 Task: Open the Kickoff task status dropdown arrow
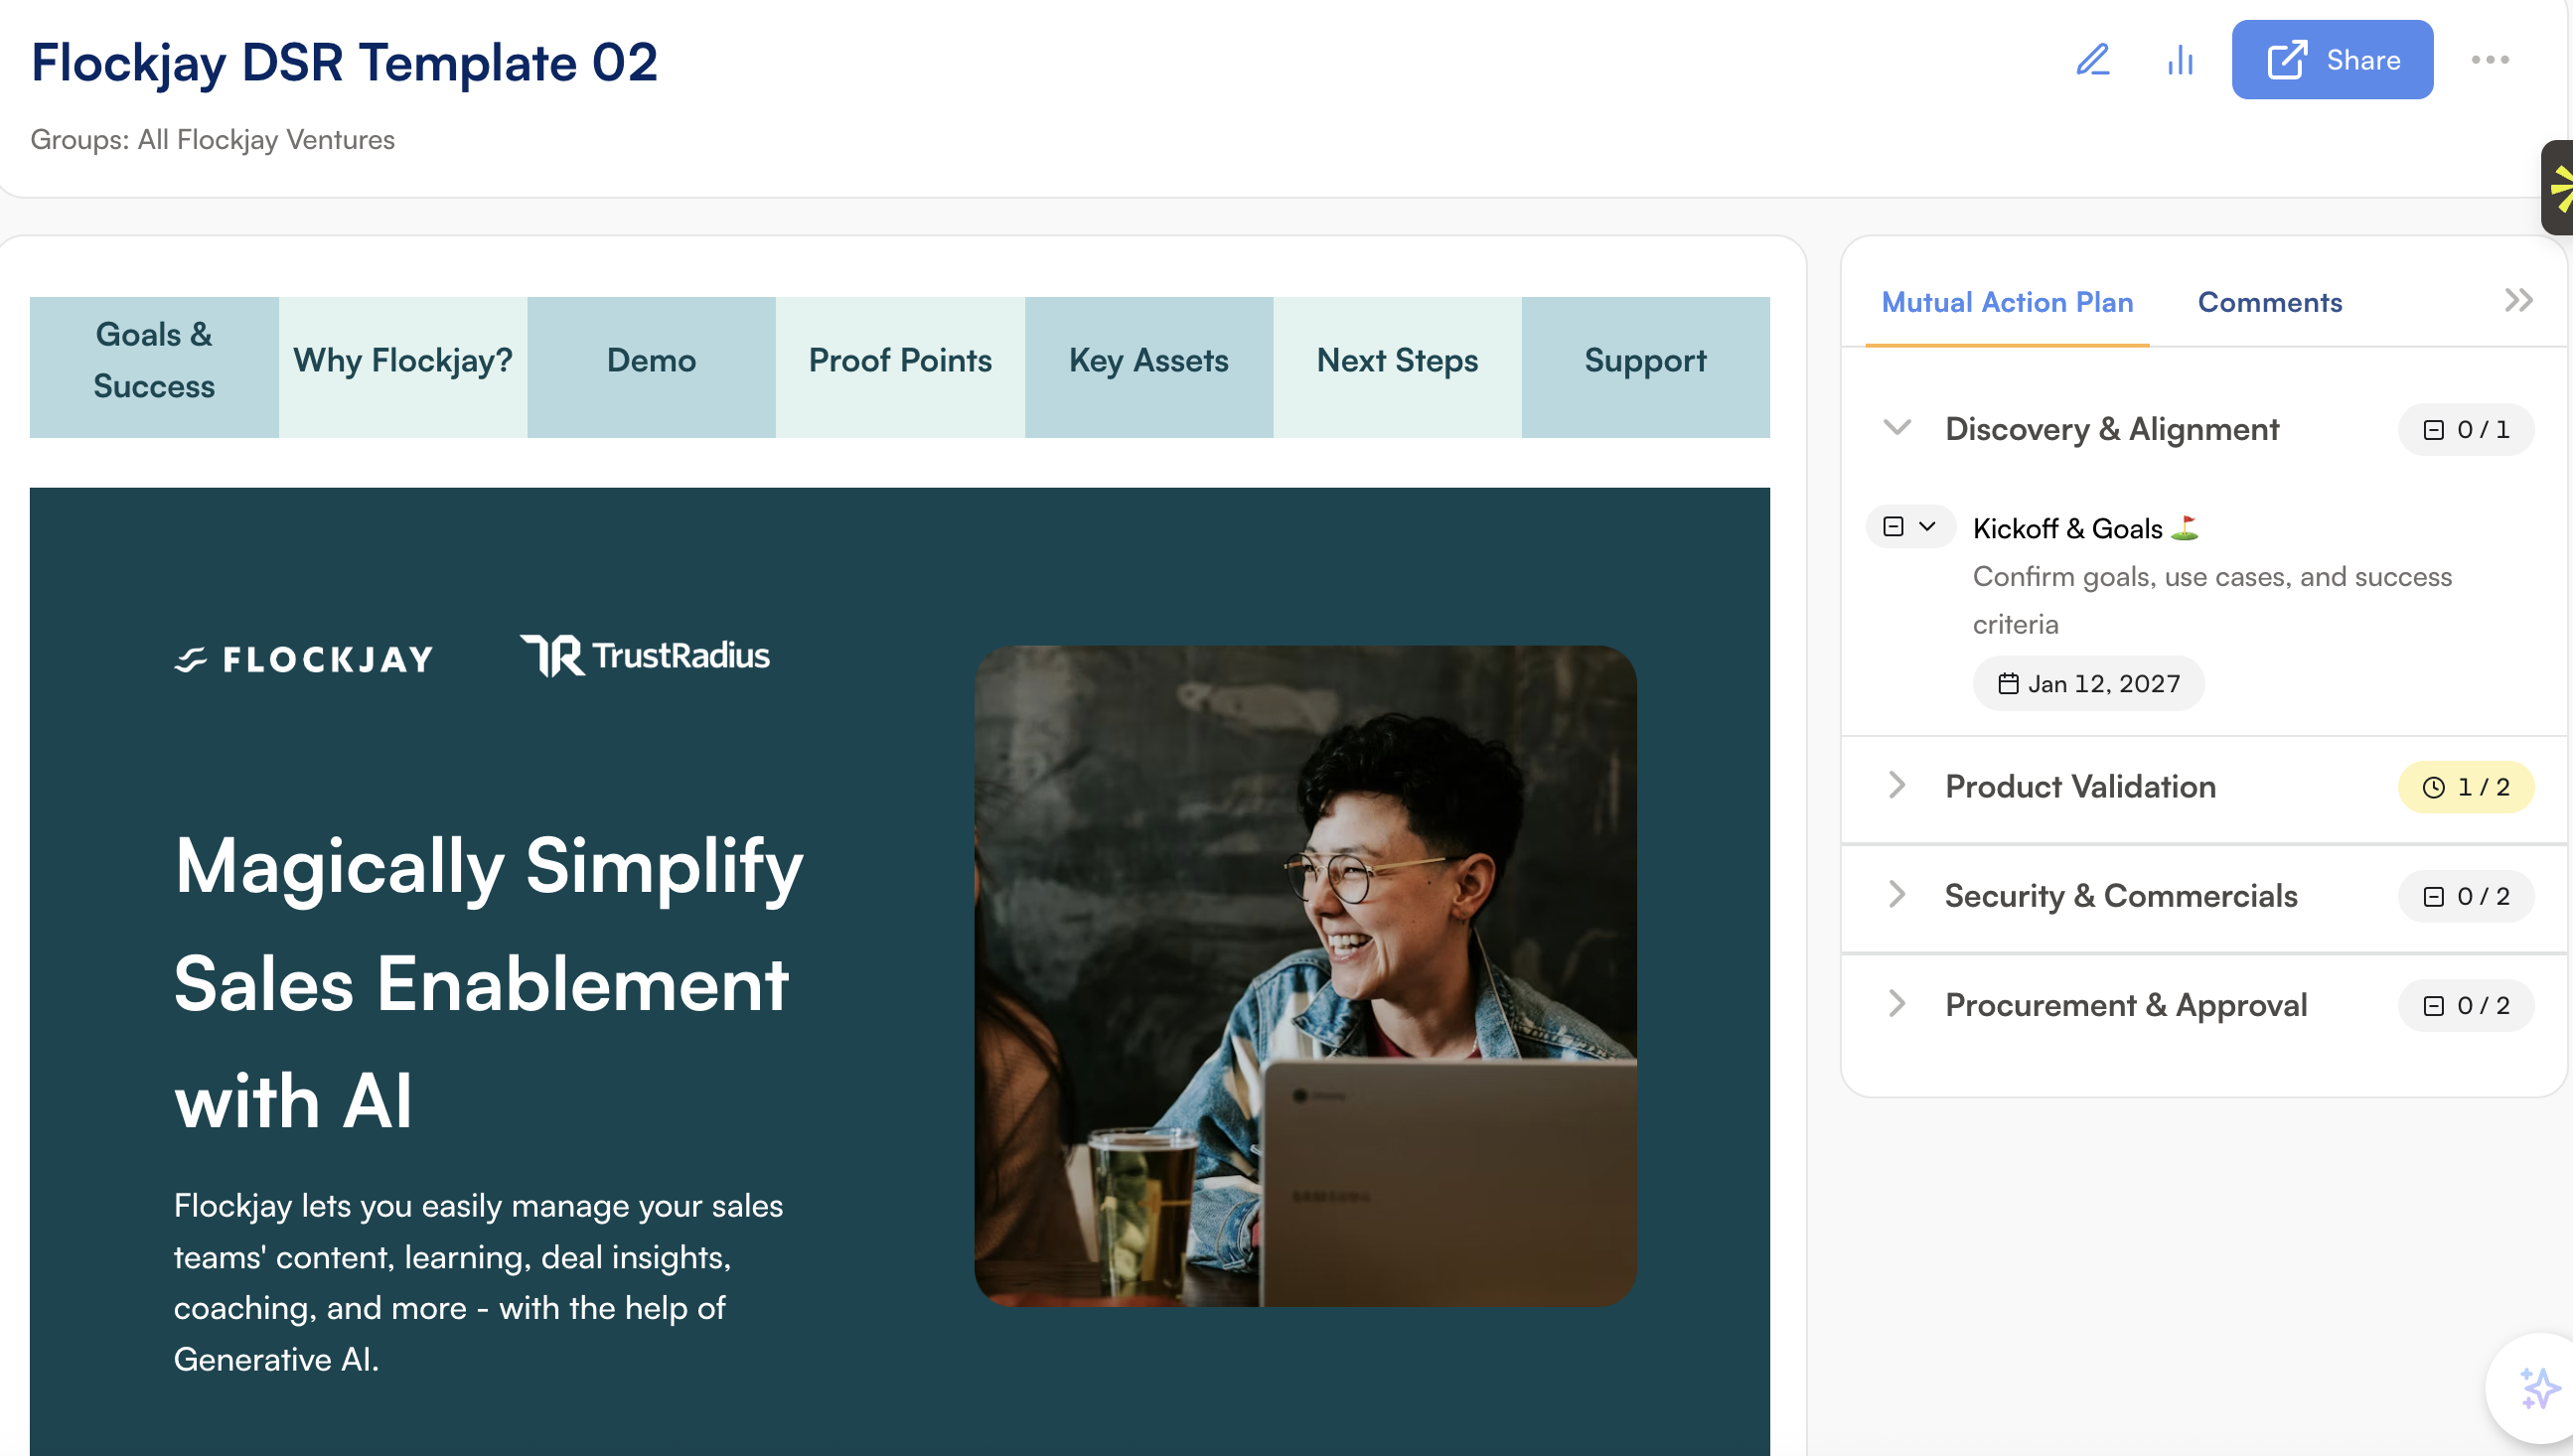(x=1927, y=527)
